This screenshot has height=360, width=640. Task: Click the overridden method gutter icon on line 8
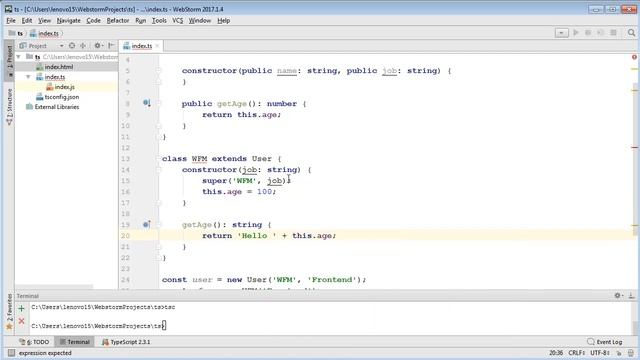tap(147, 103)
